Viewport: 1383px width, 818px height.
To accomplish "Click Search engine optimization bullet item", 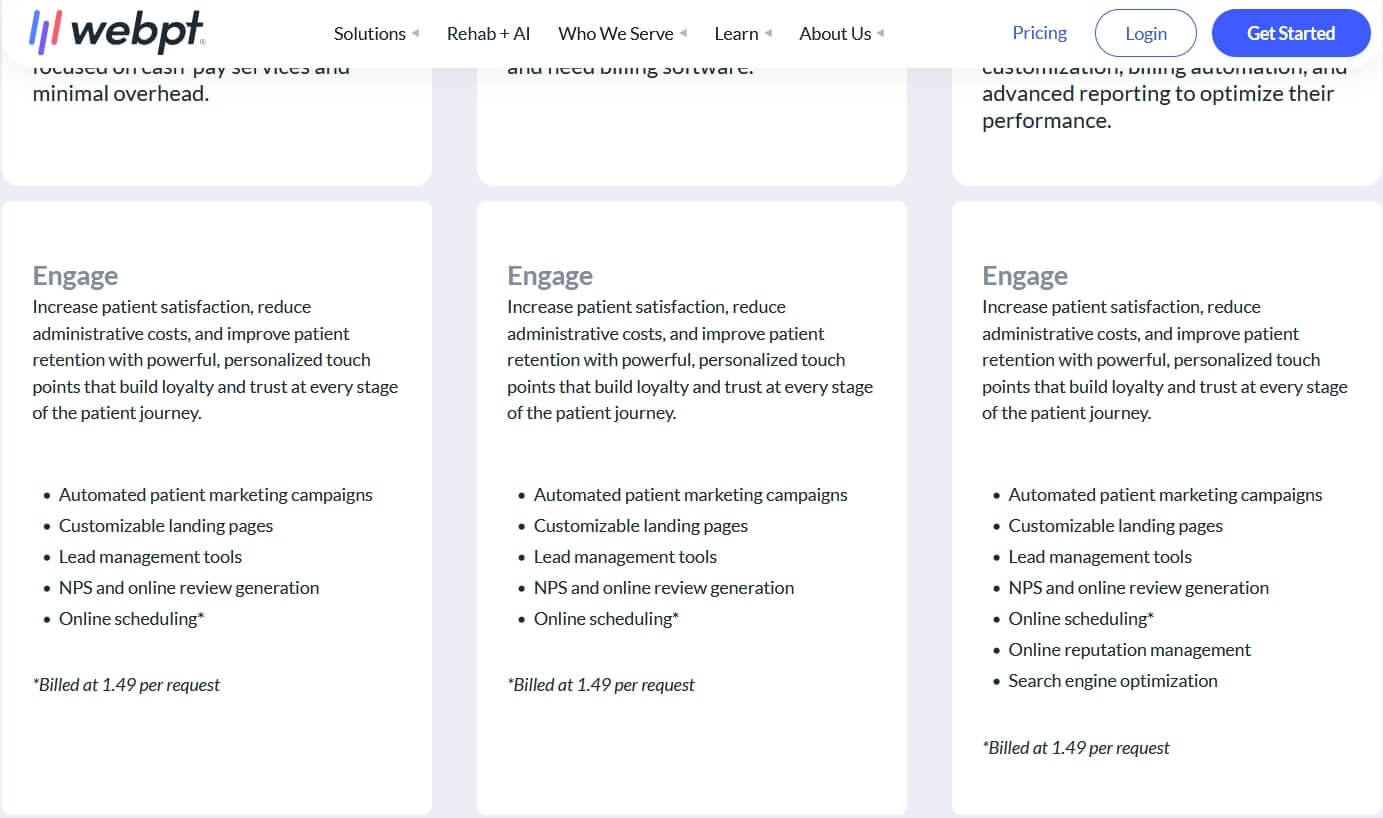I will pyautogui.click(x=1113, y=680).
